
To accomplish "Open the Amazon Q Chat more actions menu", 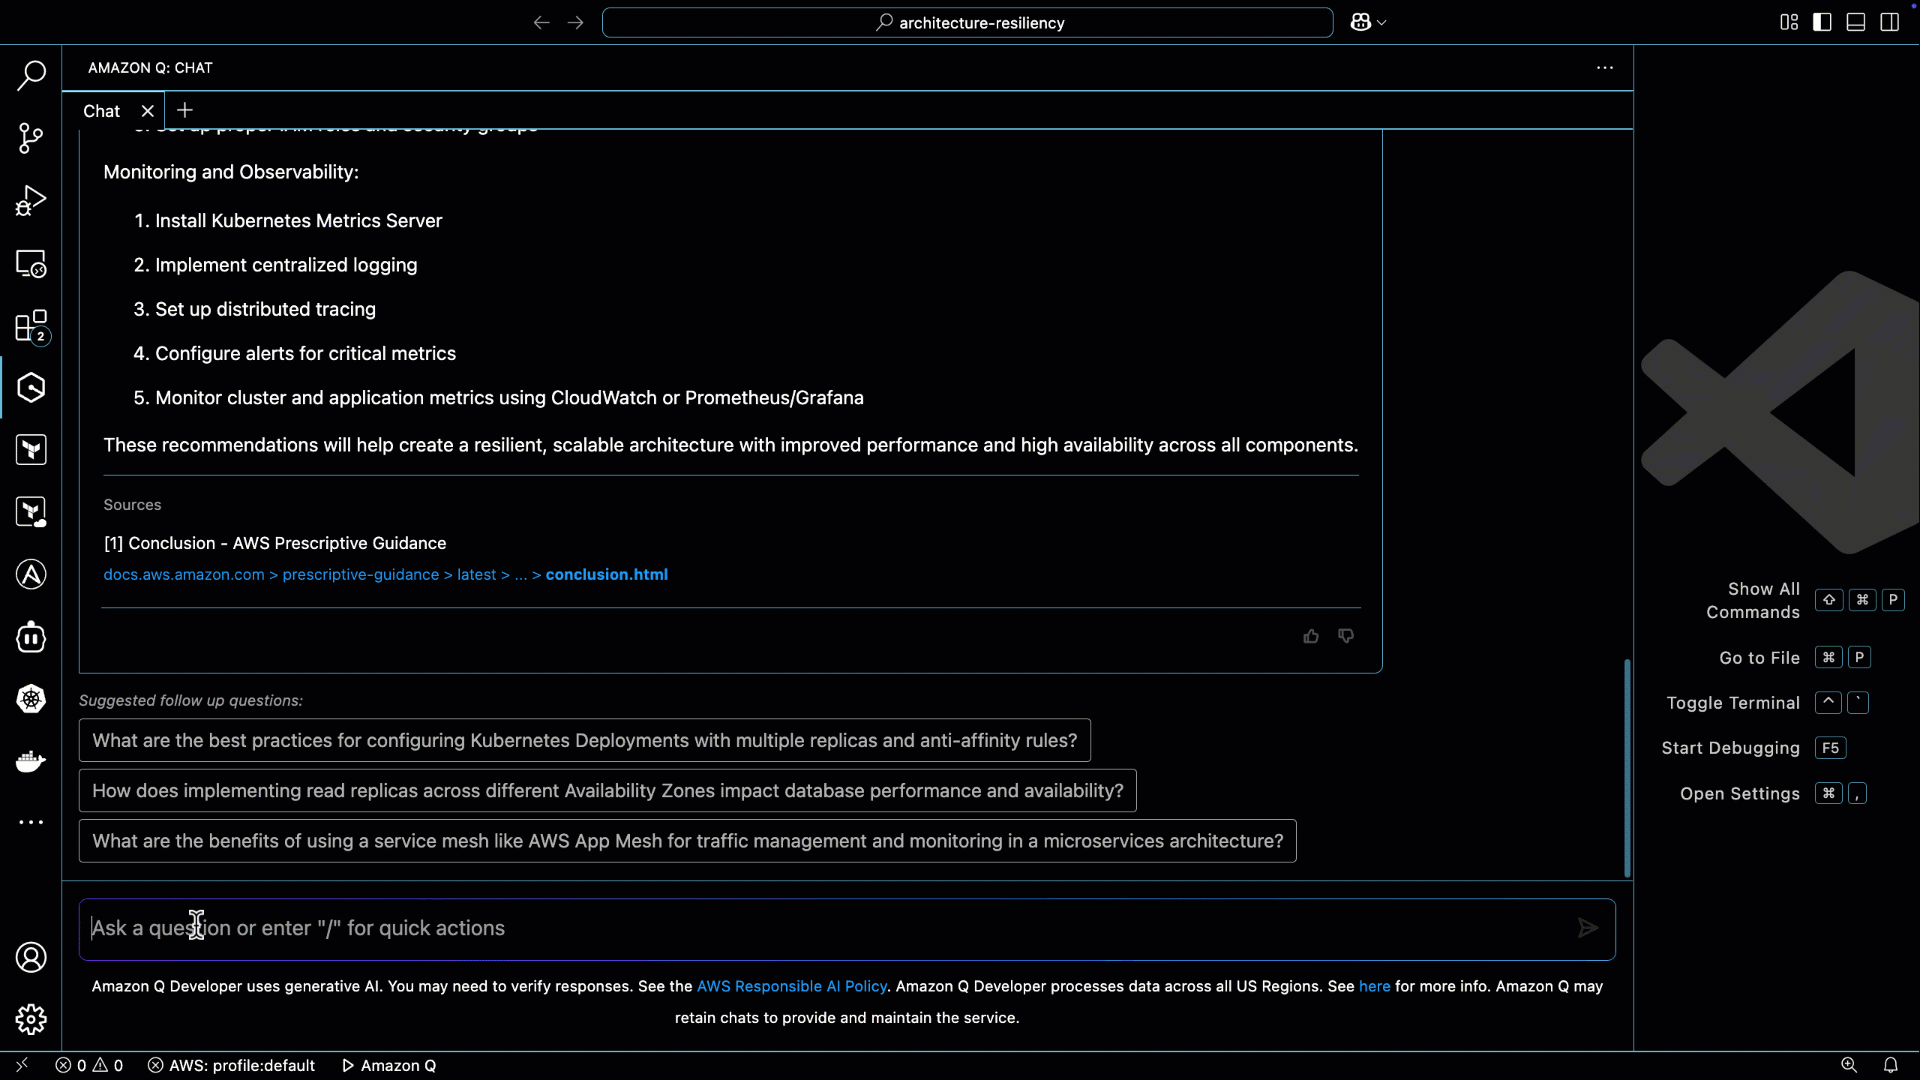I will coord(1604,67).
